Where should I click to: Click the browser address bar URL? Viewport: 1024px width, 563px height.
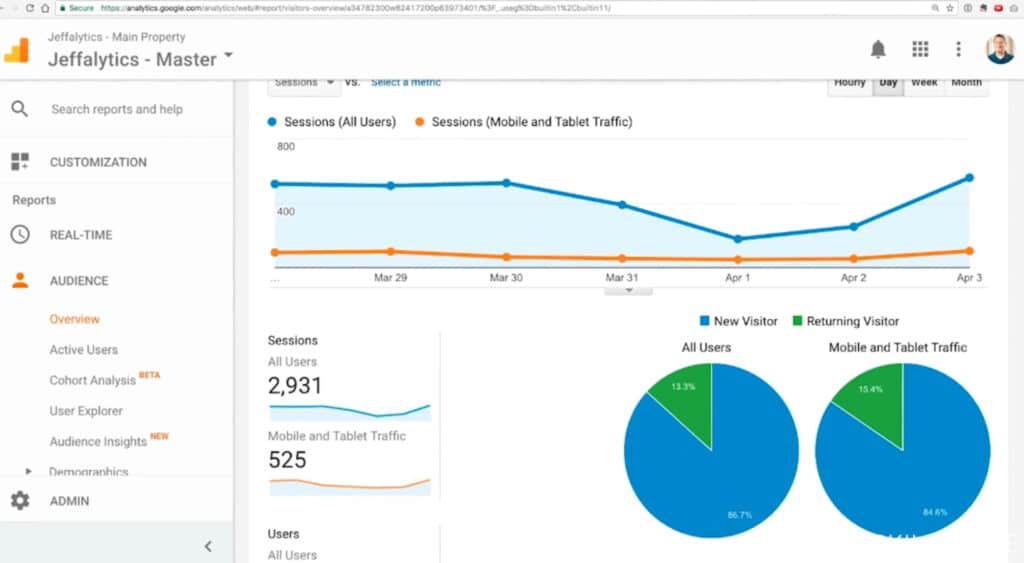(356, 8)
